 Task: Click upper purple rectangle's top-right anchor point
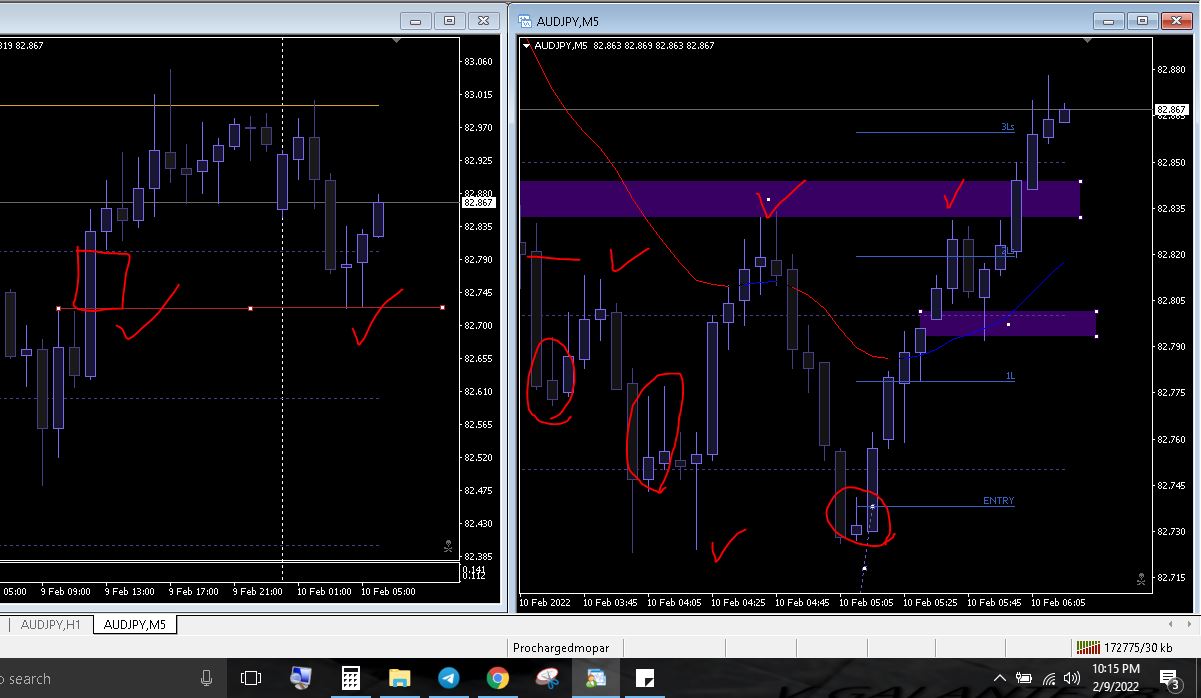1081,181
